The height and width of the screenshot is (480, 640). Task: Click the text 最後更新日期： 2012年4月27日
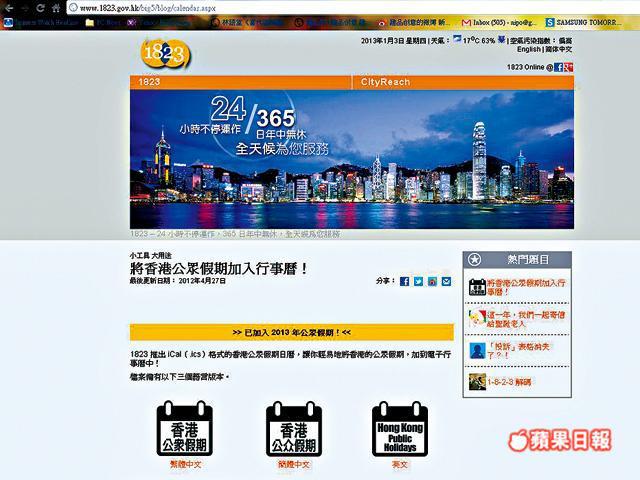[178, 281]
